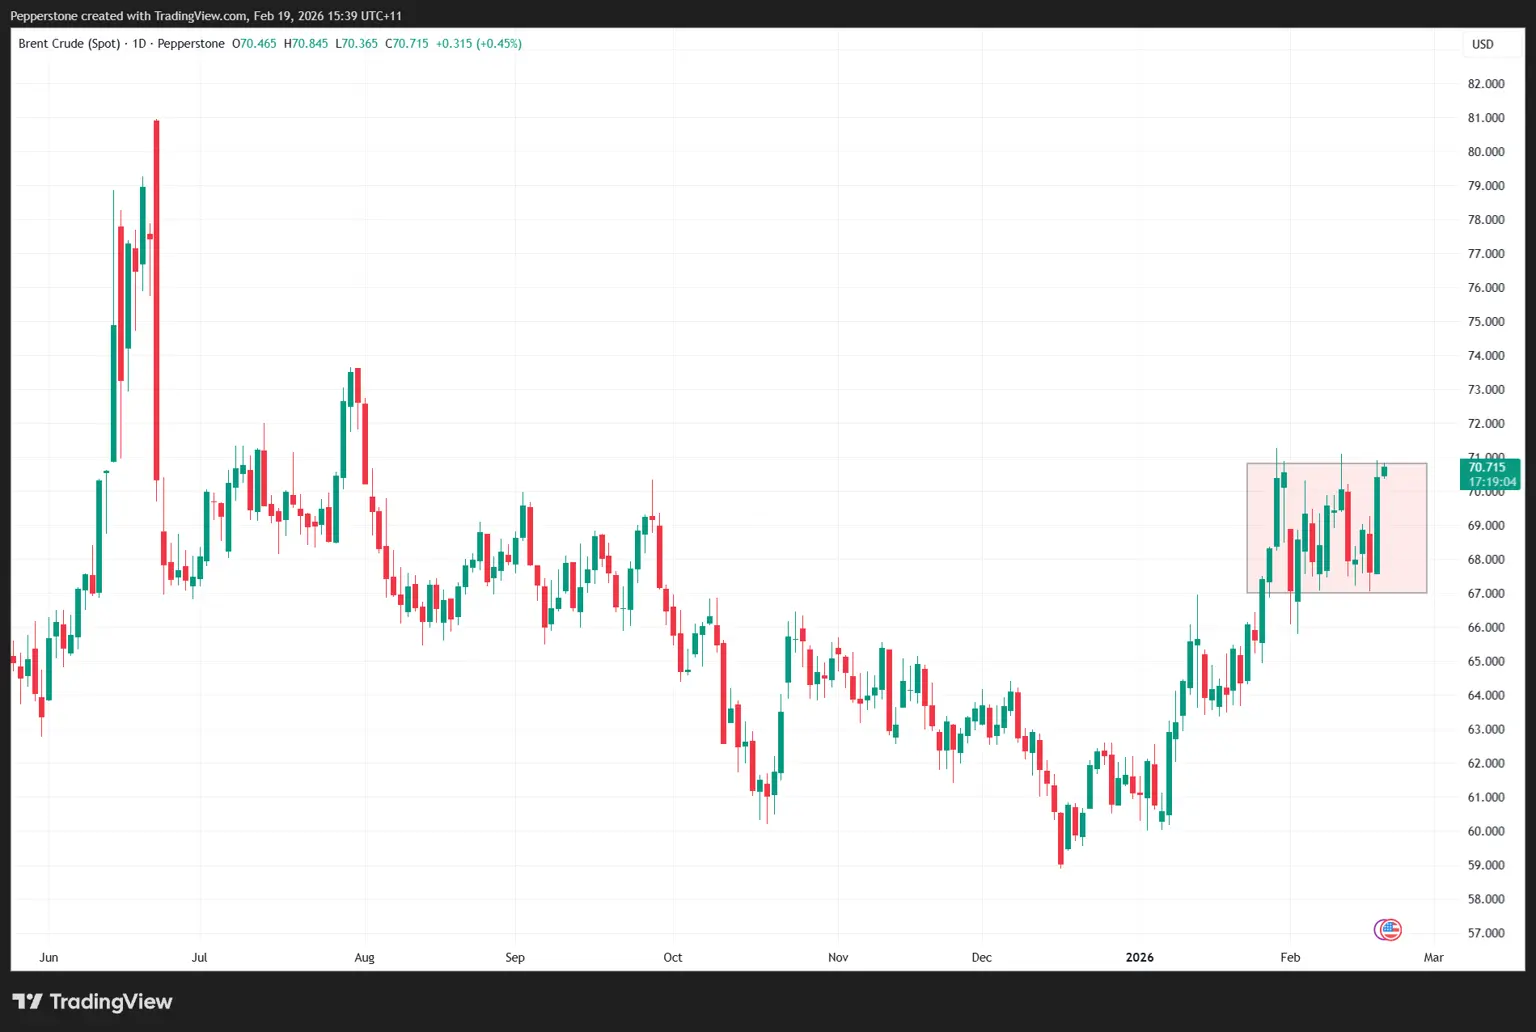The height and width of the screenshot is (1032, 1536).
Task: Select the pink shaded rectangle drawing
Action: (1336, 528)
